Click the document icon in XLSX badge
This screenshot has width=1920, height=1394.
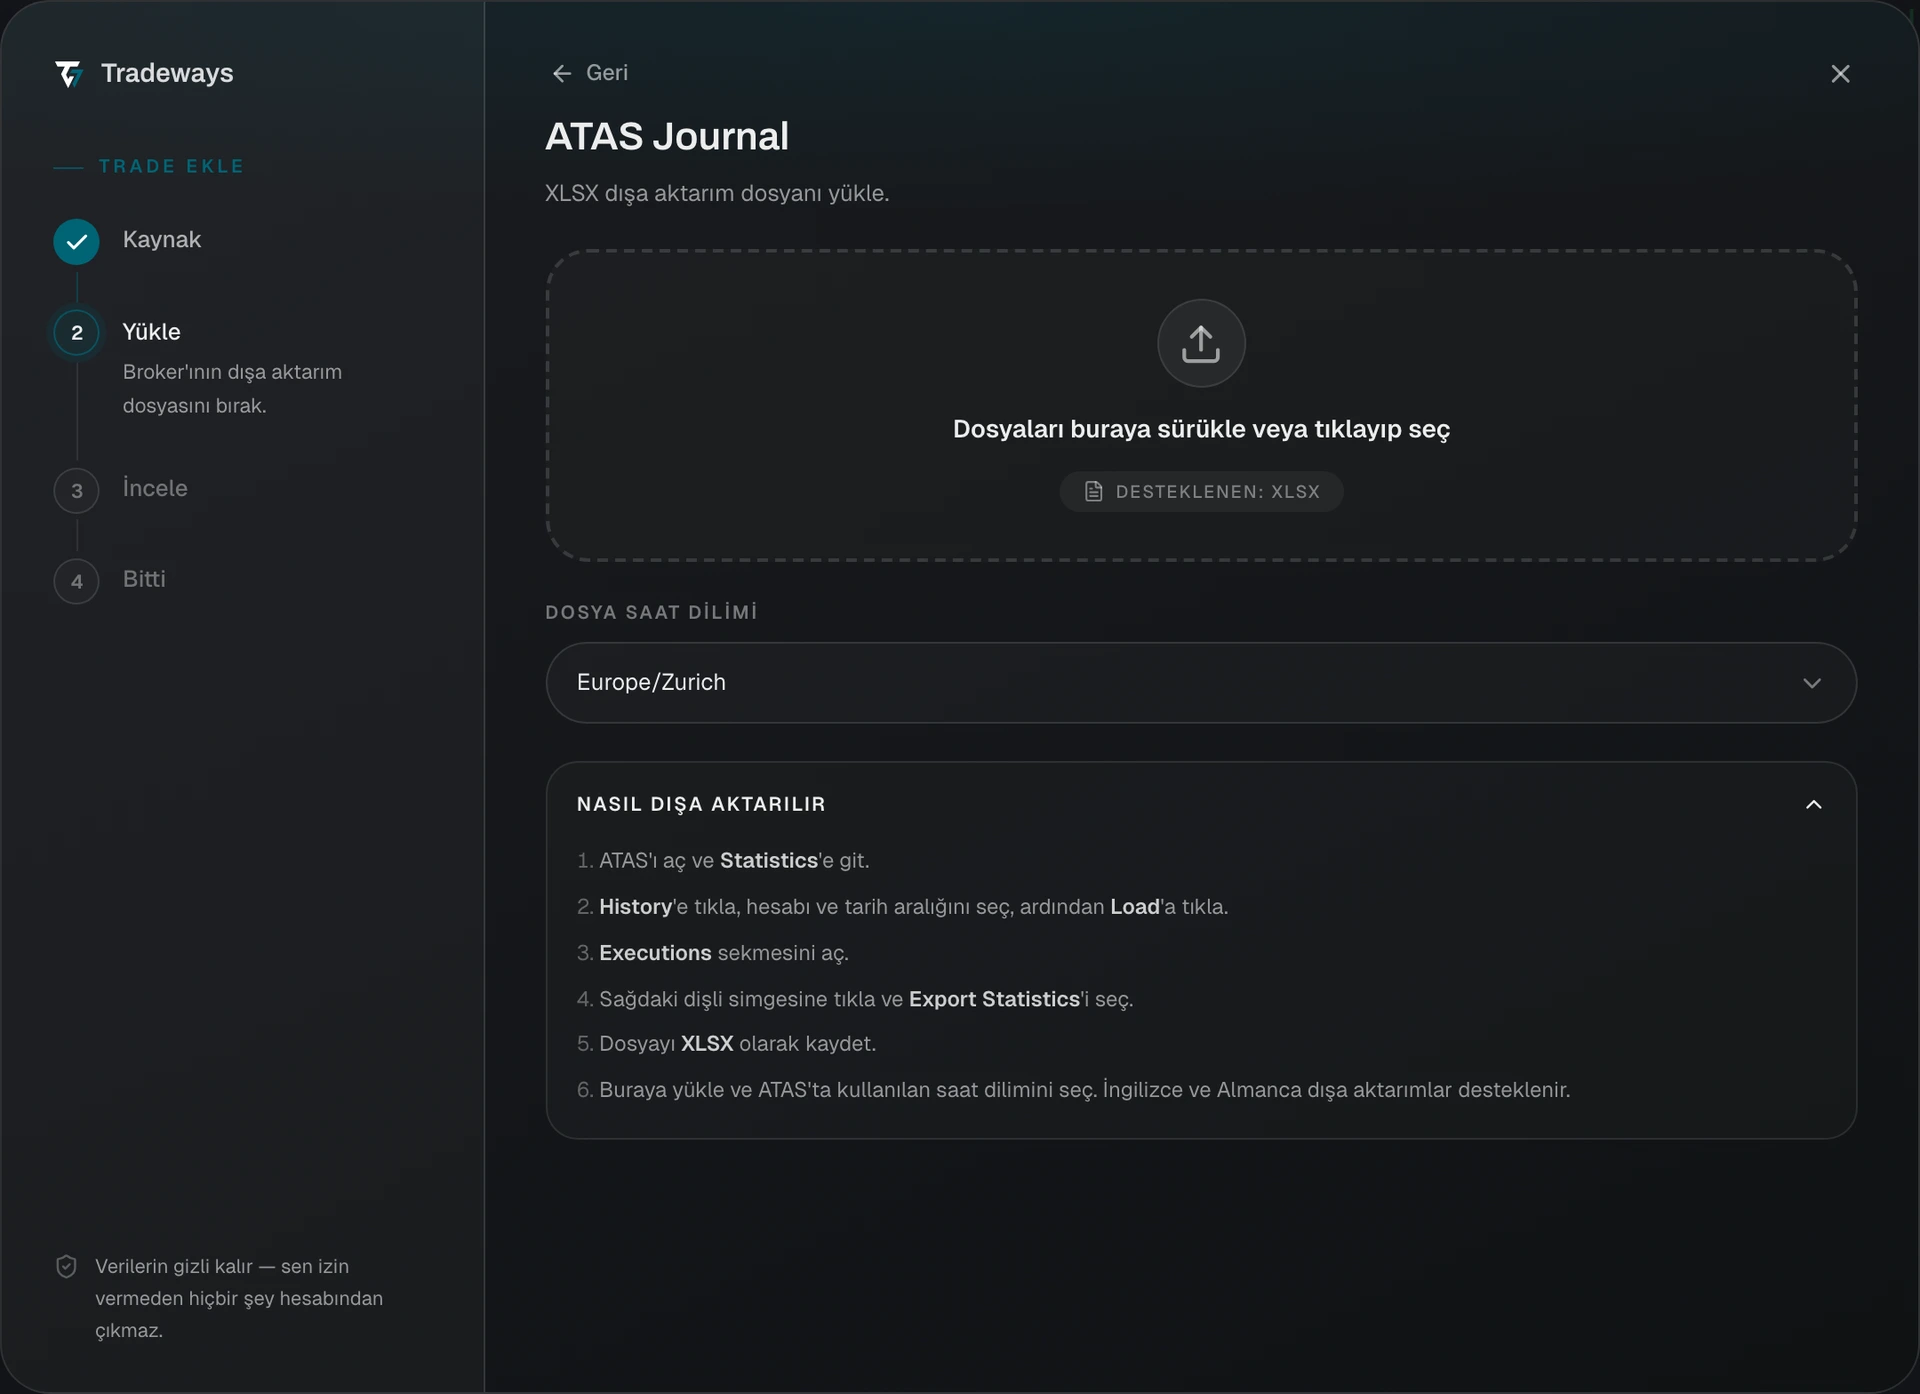(x=1094, y=492)
